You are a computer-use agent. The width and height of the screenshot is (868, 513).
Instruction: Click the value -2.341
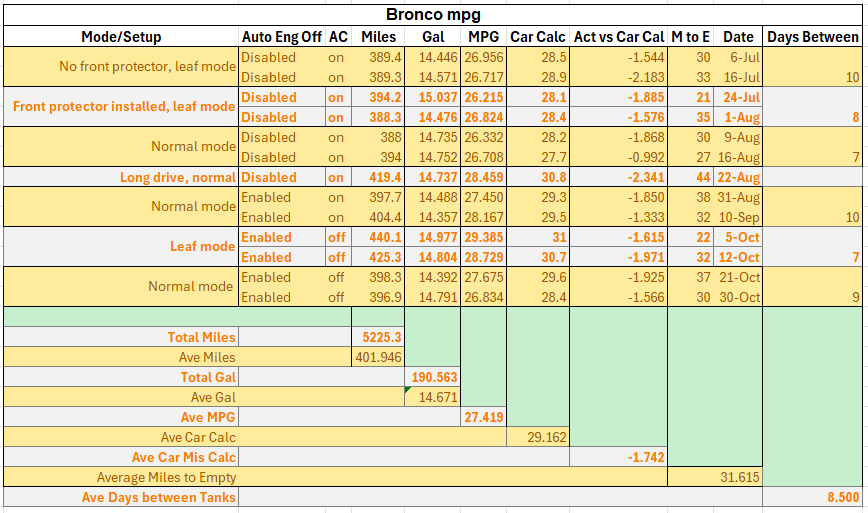pyautogui.click(x=618, y=177)
